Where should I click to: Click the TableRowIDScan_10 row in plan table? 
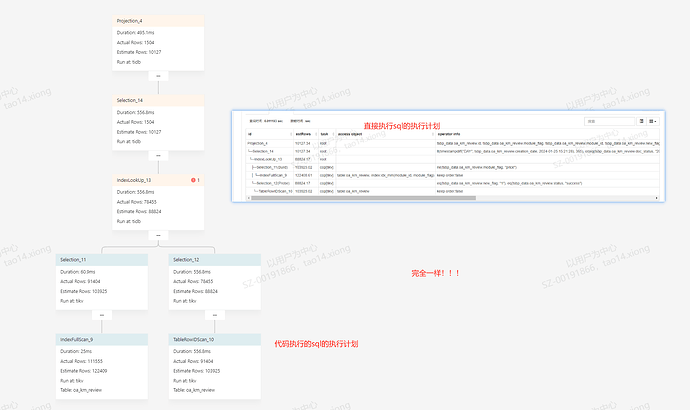pyautogui.click(x=452, y=191)
